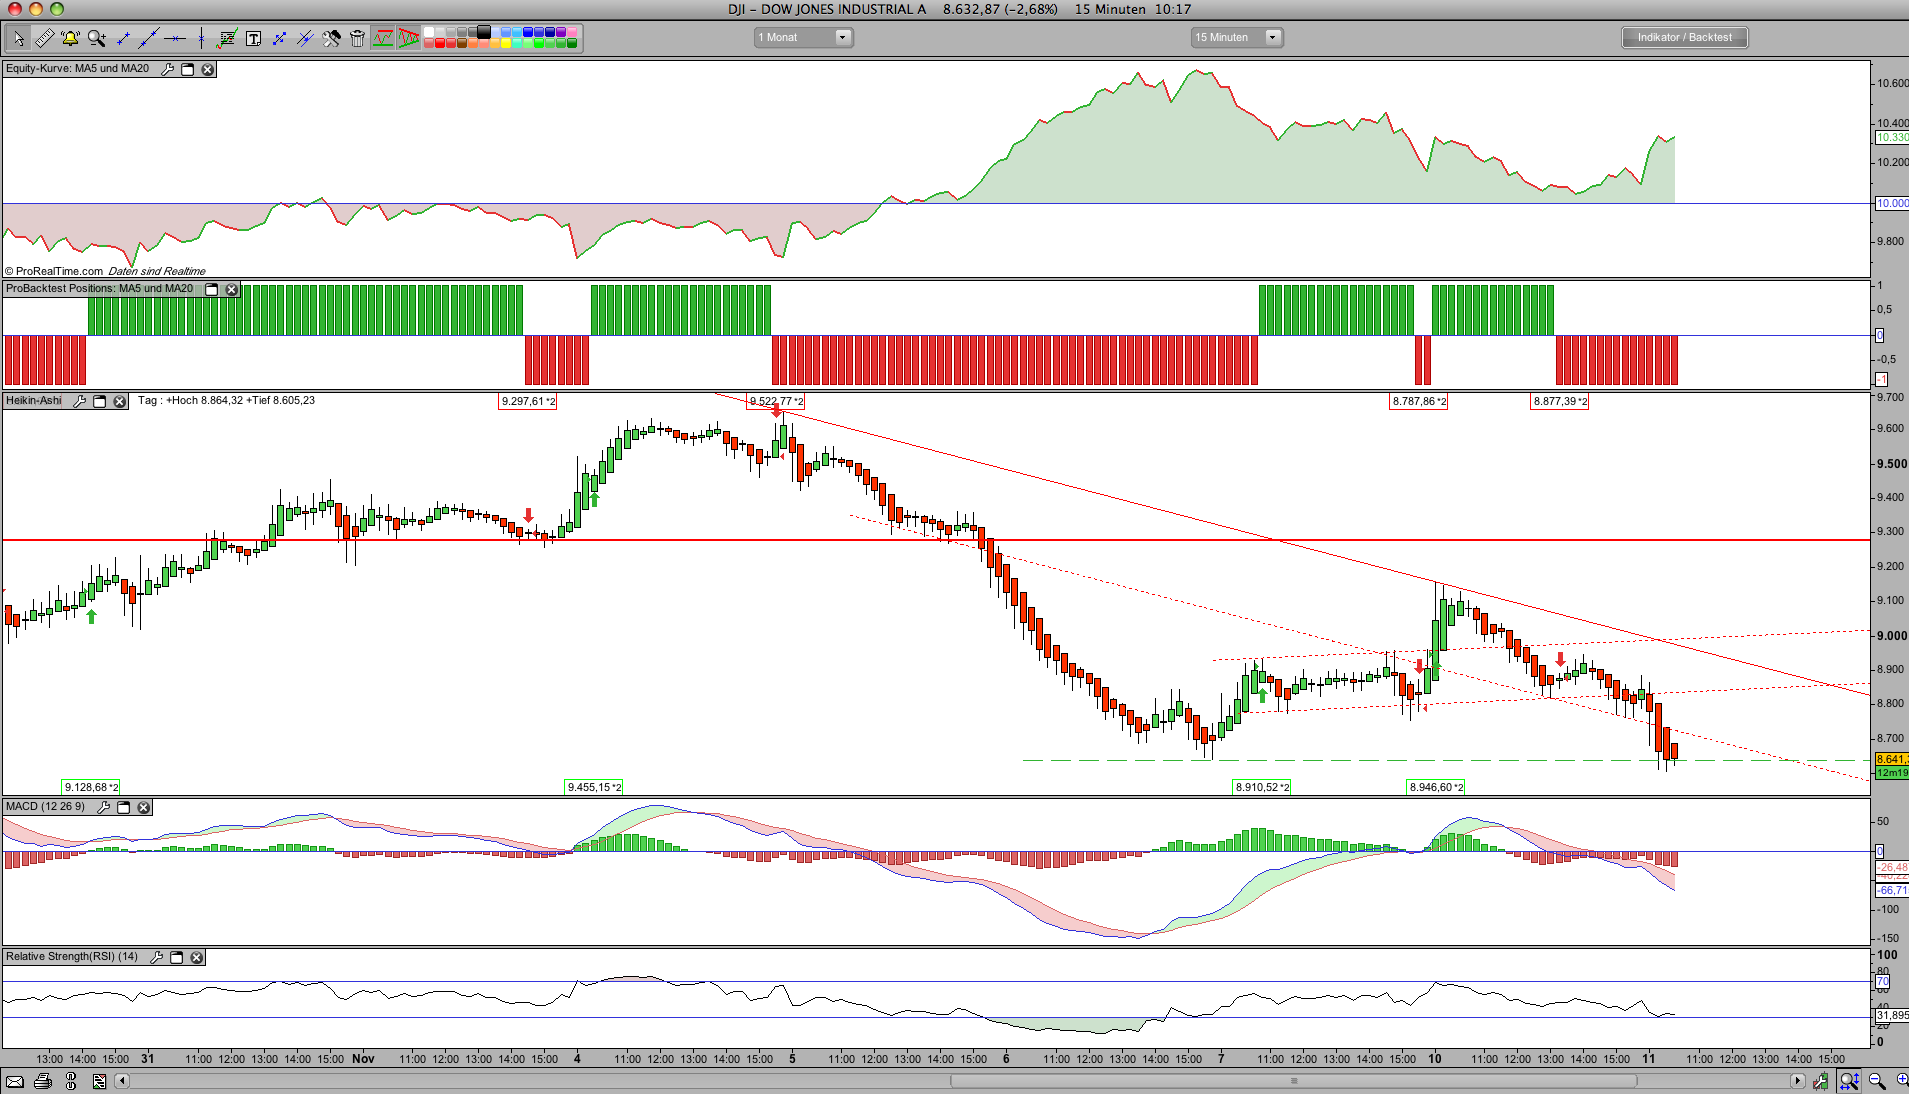Toggle the red triangle pattern mode icon
Screen dimensions: 1909x1094
coord(409,38)
